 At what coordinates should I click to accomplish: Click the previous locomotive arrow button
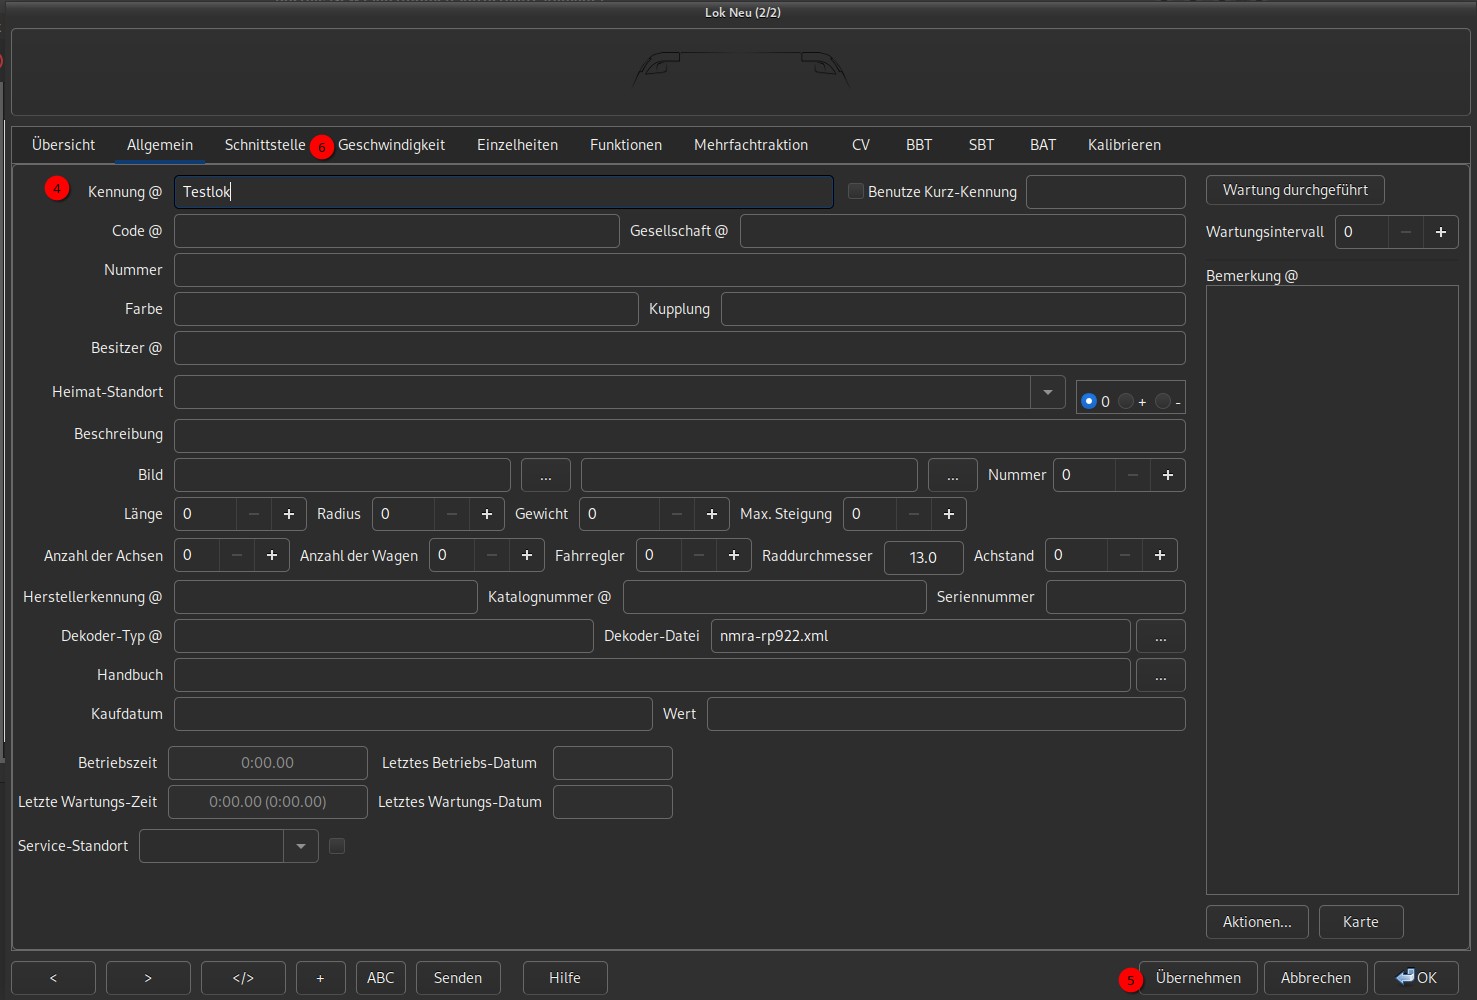coord(53,978)
